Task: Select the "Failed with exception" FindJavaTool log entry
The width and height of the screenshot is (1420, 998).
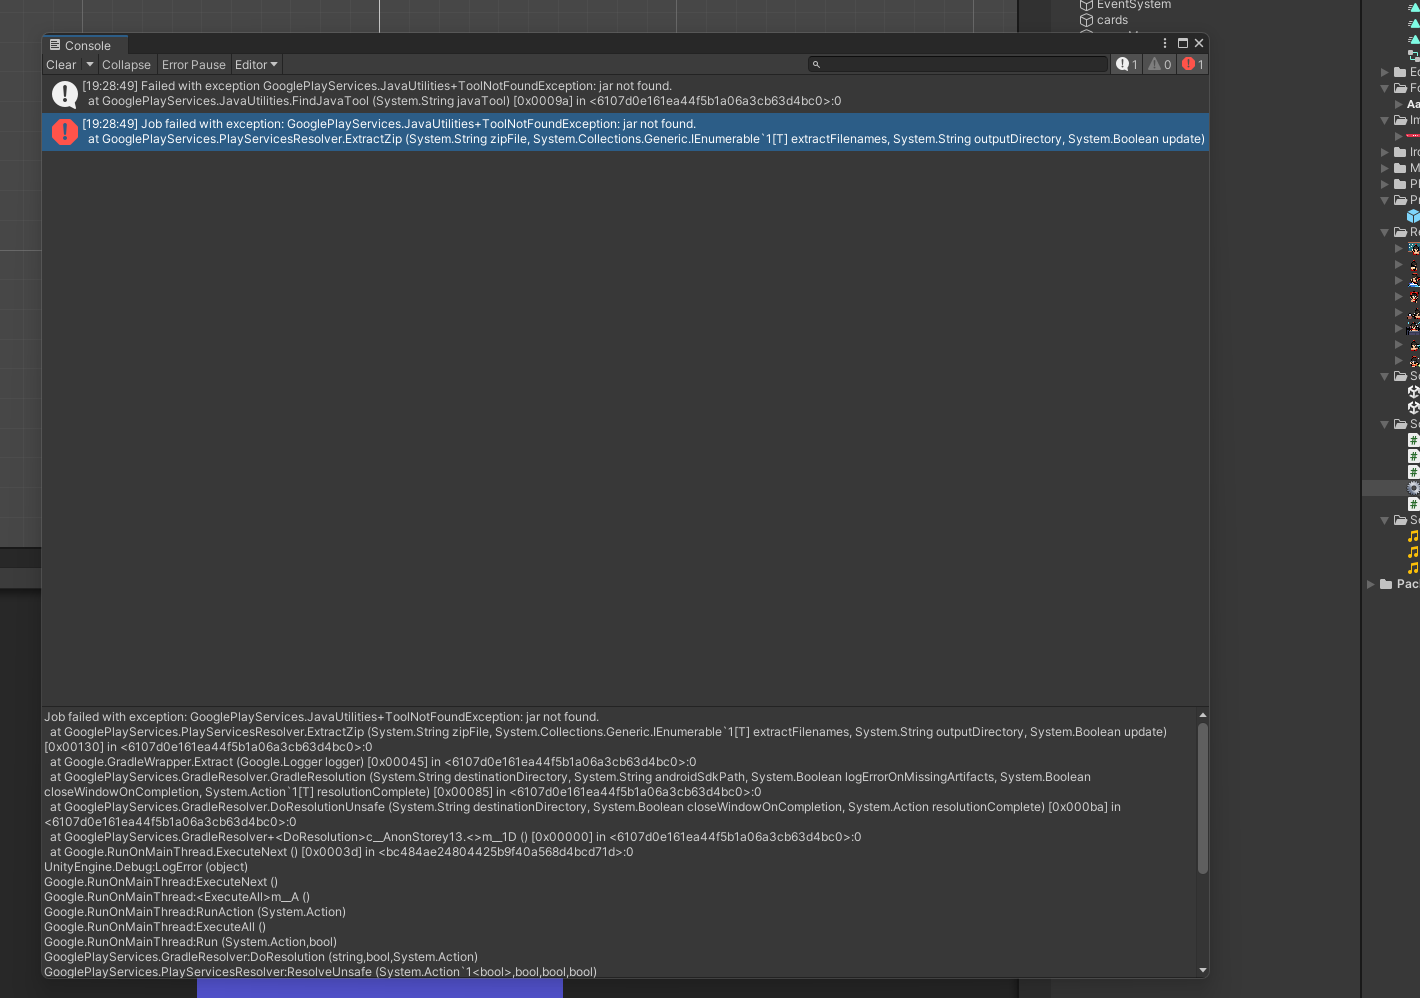Action: (x=625, y=94)
